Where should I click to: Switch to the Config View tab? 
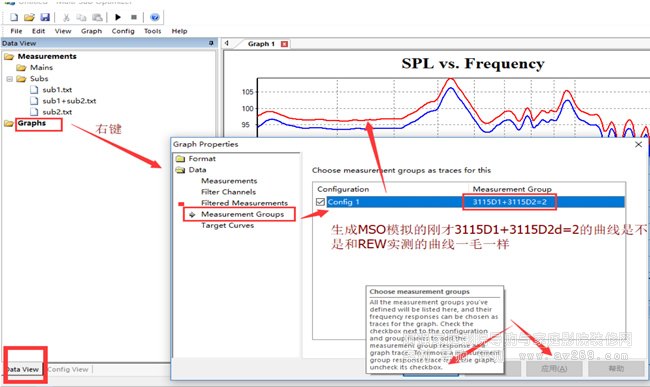click(x=68, y=369)
